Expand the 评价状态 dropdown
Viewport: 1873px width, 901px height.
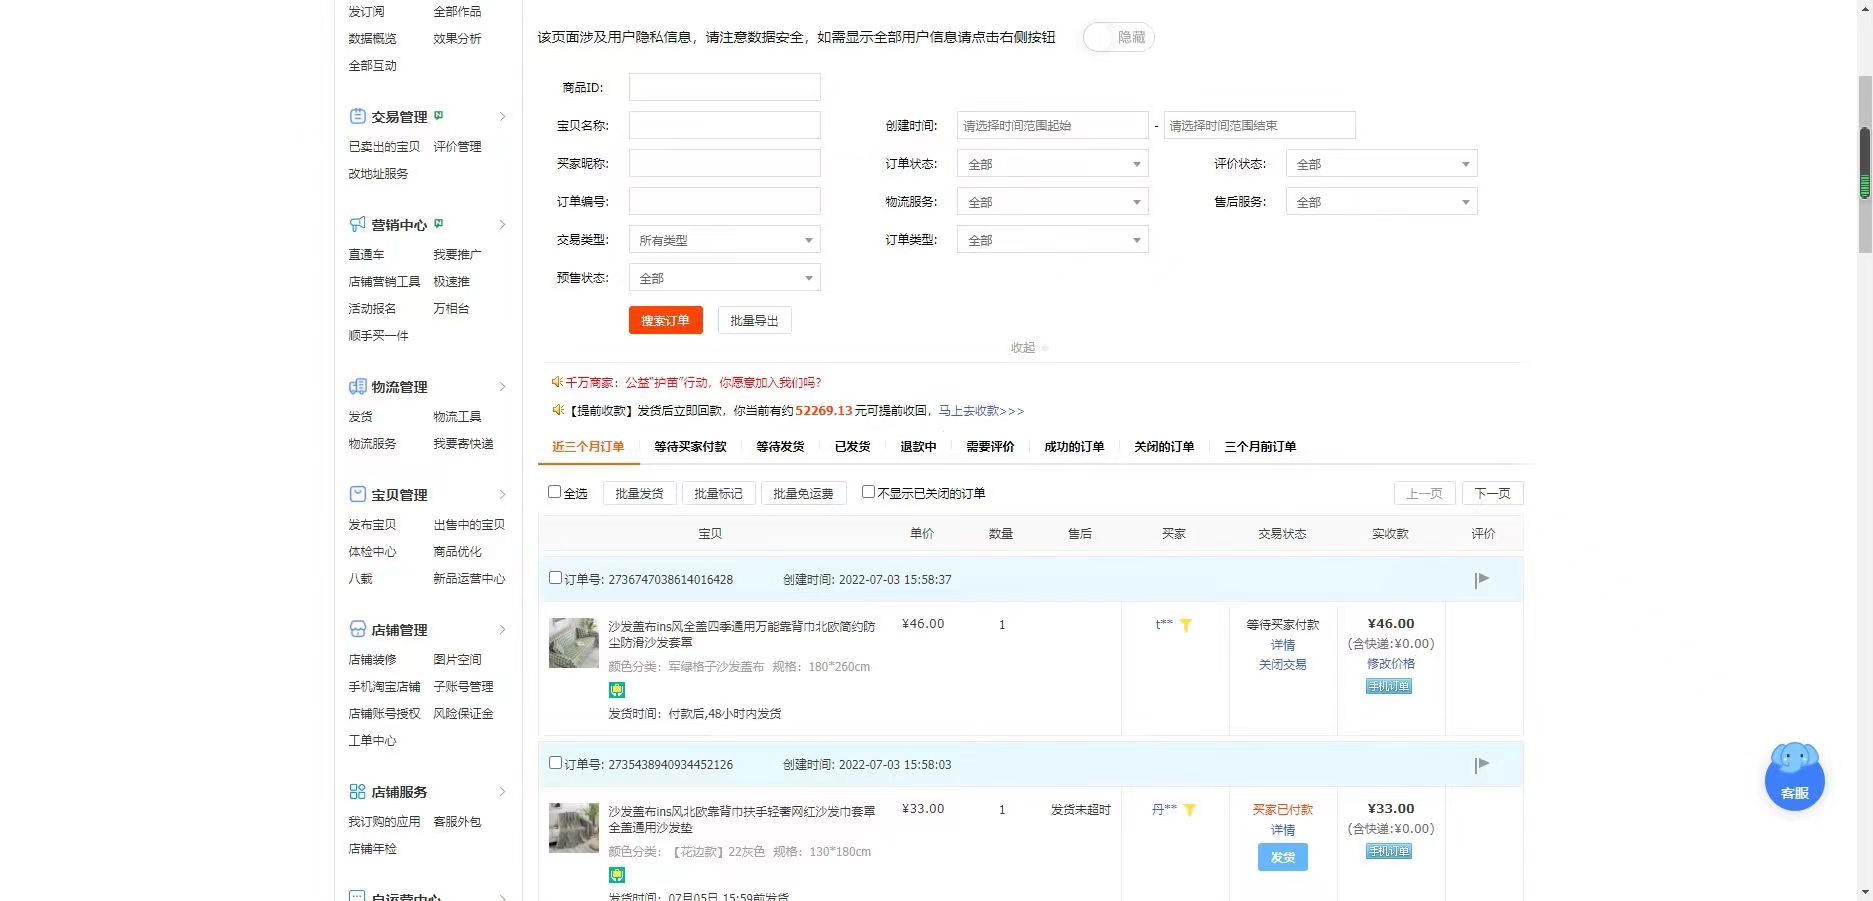coord(1380,164)
